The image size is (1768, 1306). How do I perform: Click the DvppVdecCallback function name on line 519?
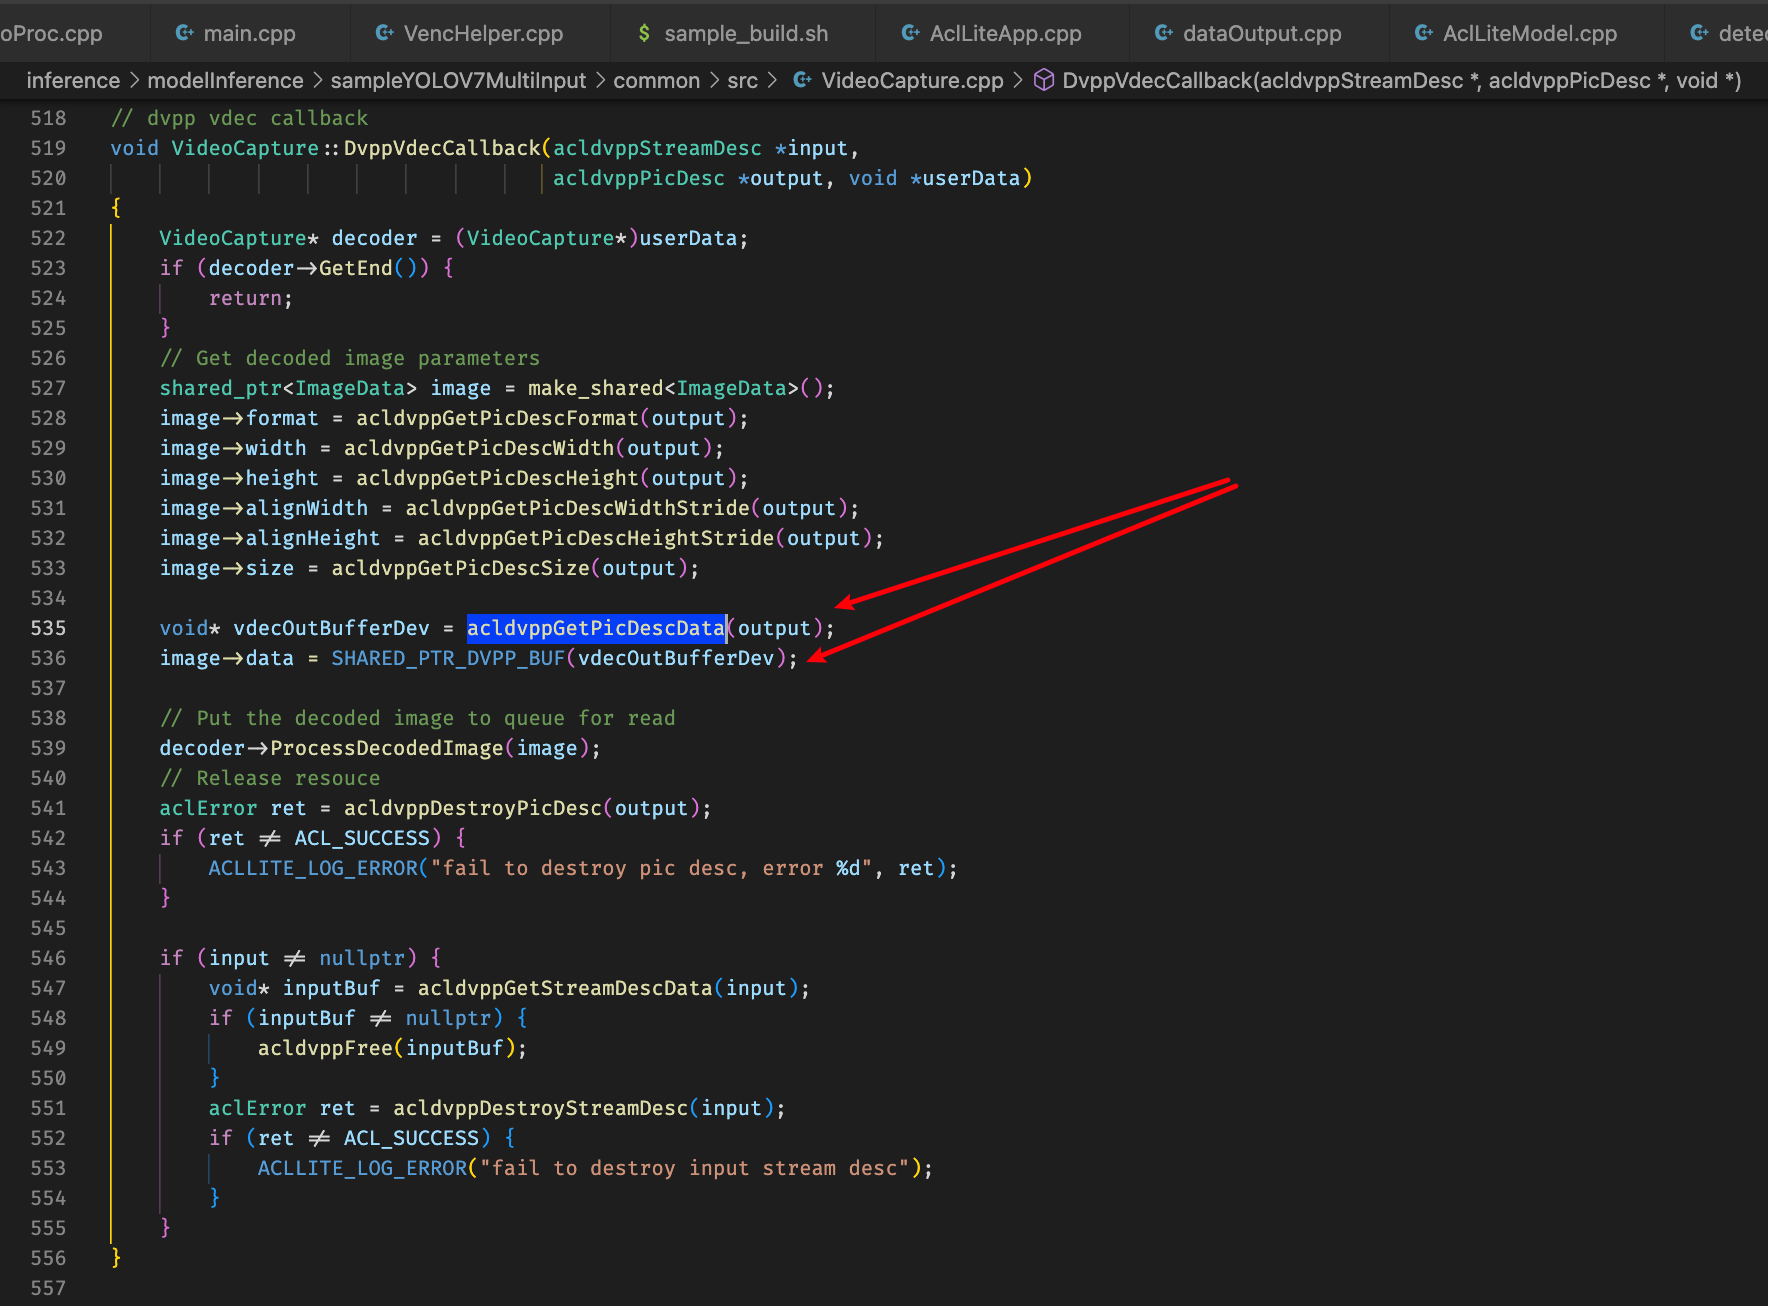tap(442, 148)
